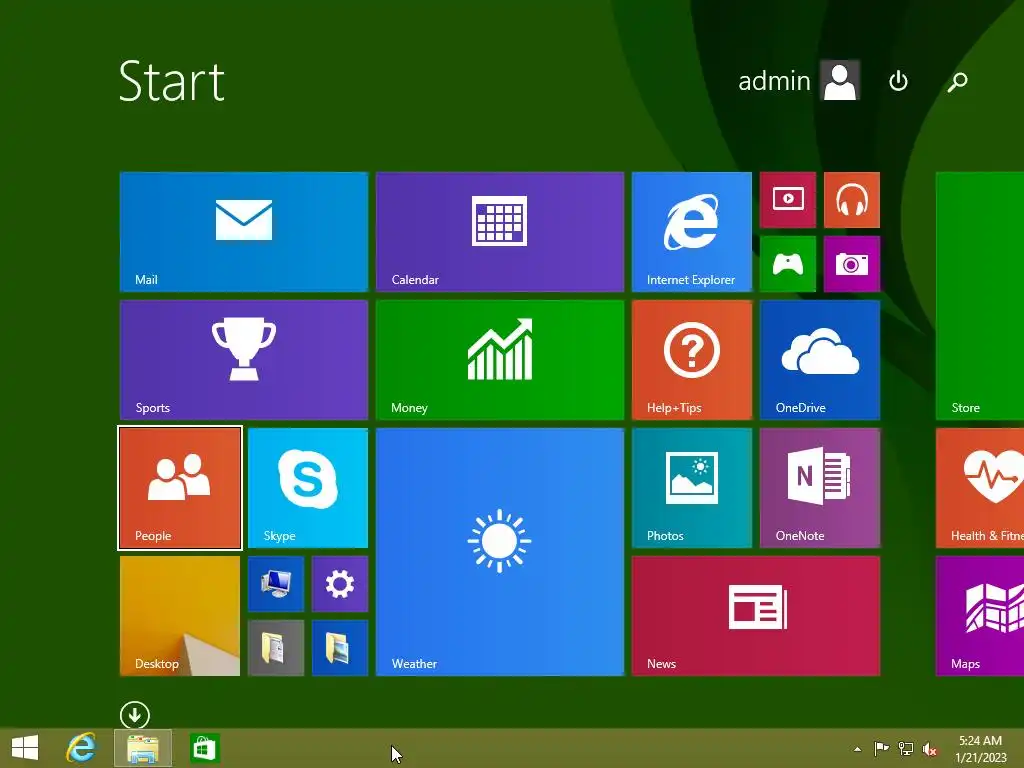Click the muted volume tray icon
This screenshot has height=768, width=1024.
(x=930, y=749)
